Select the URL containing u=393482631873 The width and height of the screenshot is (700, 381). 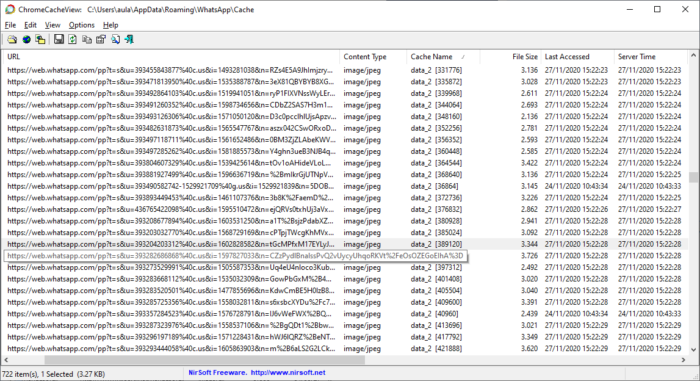pos(171,128)
